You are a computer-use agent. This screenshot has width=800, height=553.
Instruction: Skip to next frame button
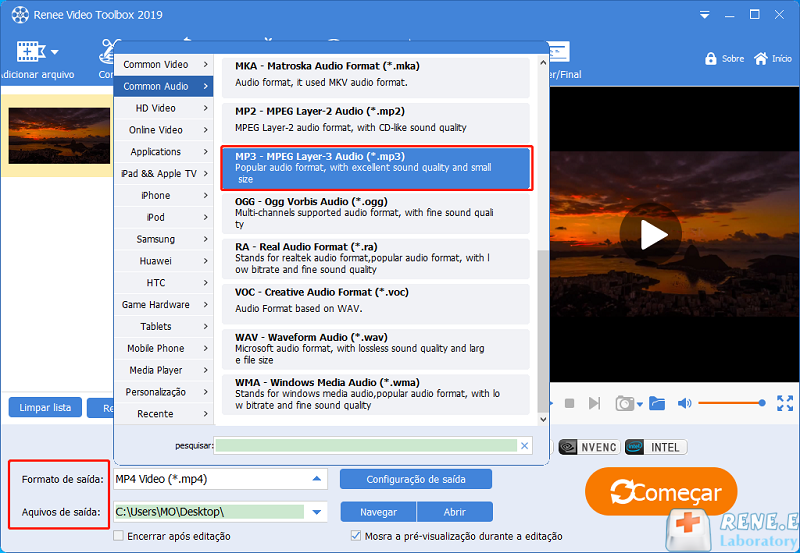594,404
